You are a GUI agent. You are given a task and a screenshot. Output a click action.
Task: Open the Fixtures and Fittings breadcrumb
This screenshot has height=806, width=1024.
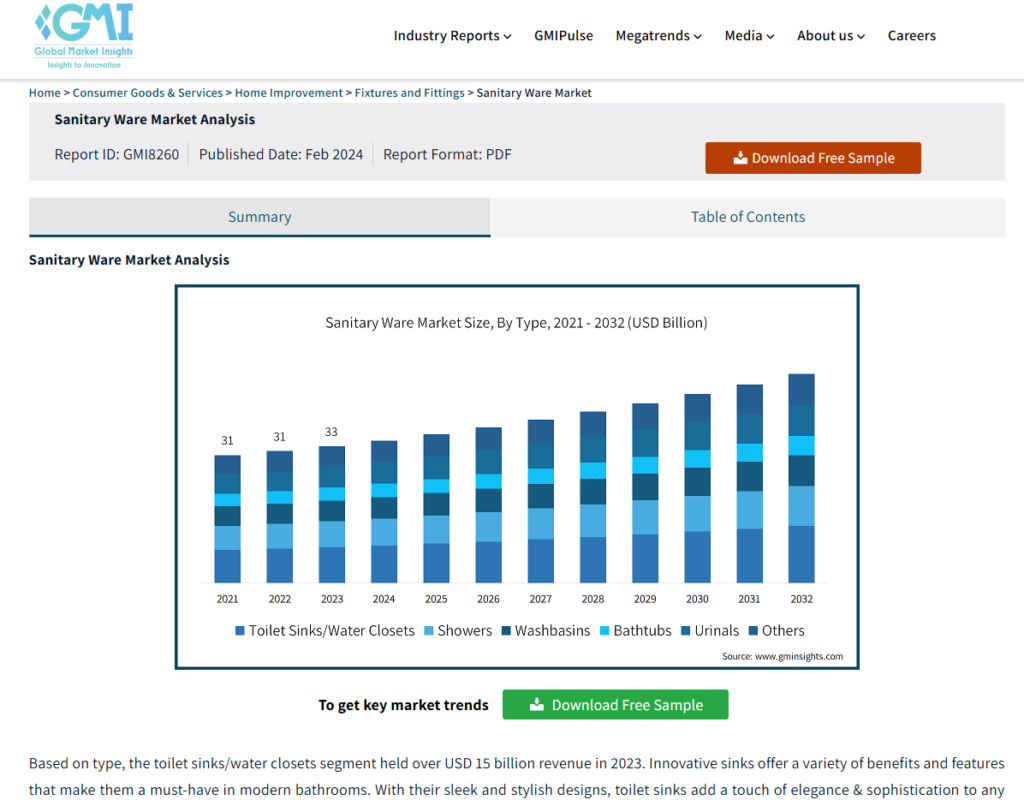coord(409,93)
